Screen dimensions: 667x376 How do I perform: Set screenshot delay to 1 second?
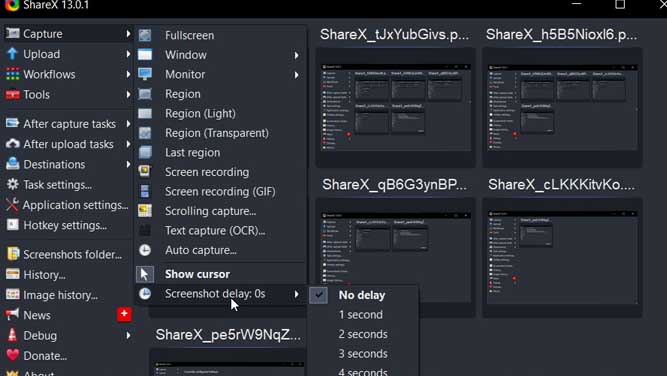coord(362,315)
